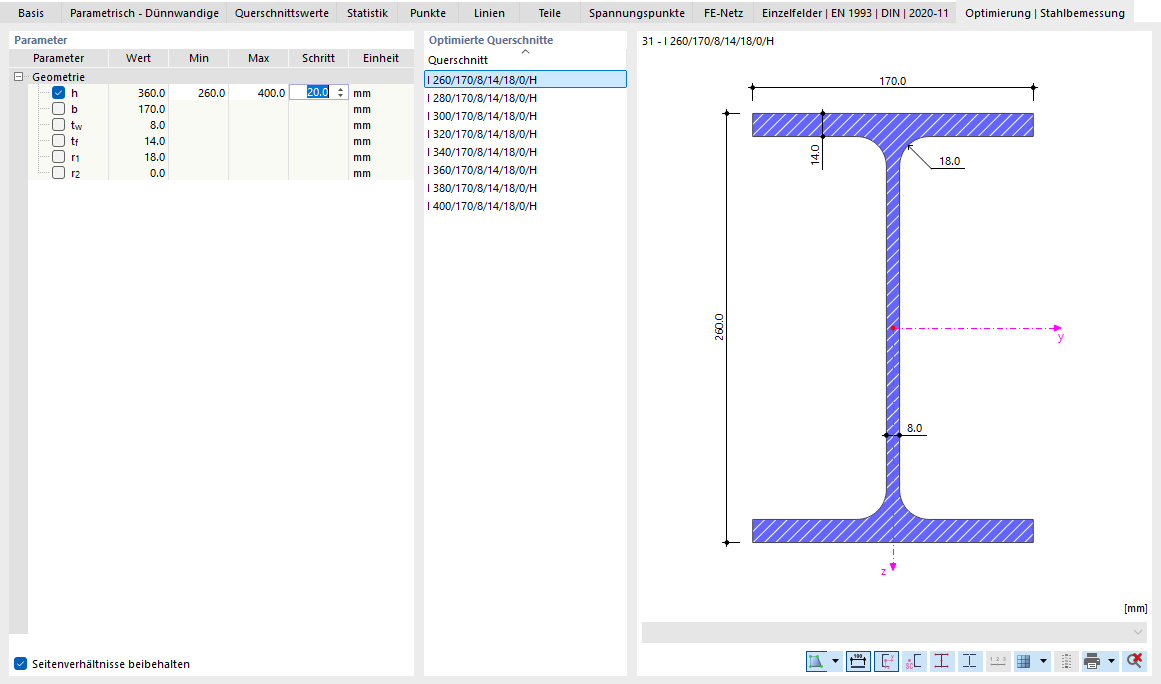Click the magnifier with red X icon

1134,661
